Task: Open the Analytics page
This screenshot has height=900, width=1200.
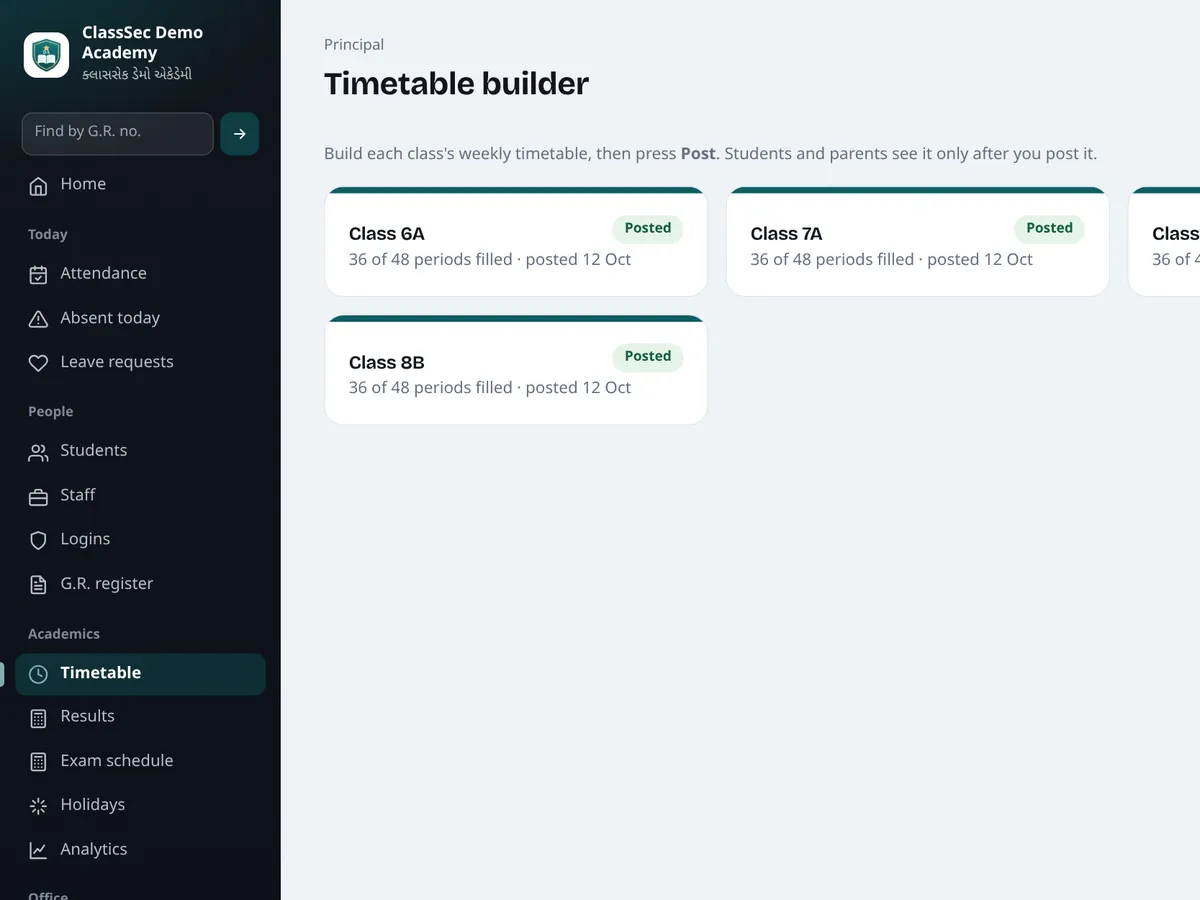Action: click(140, 849)
